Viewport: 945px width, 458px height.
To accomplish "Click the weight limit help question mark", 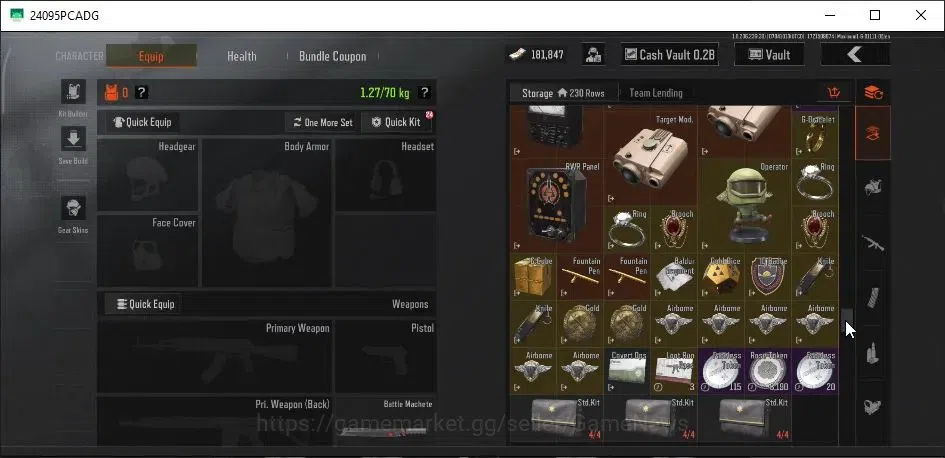I will pyautogui.click(x=424, y=93).
